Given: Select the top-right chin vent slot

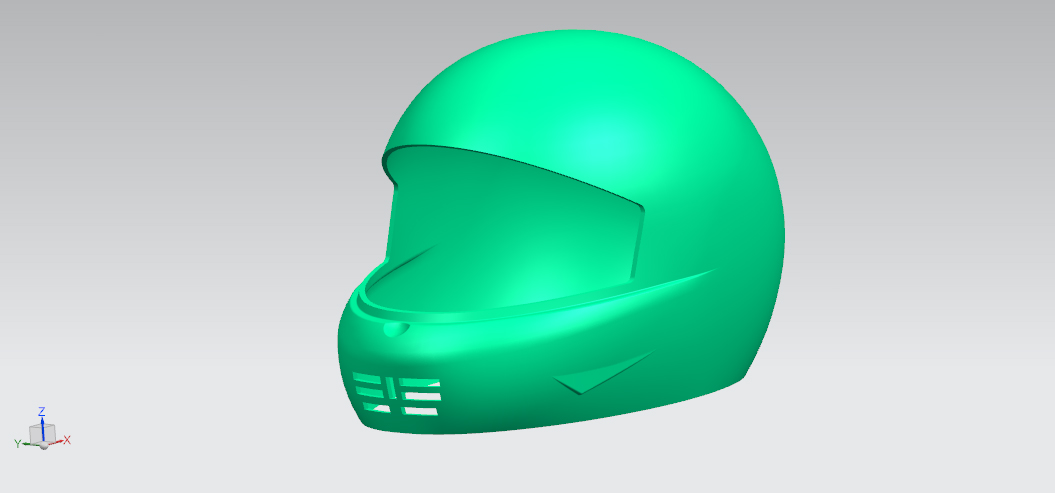Looking at the screenshot, I should (x=422, y=381).
